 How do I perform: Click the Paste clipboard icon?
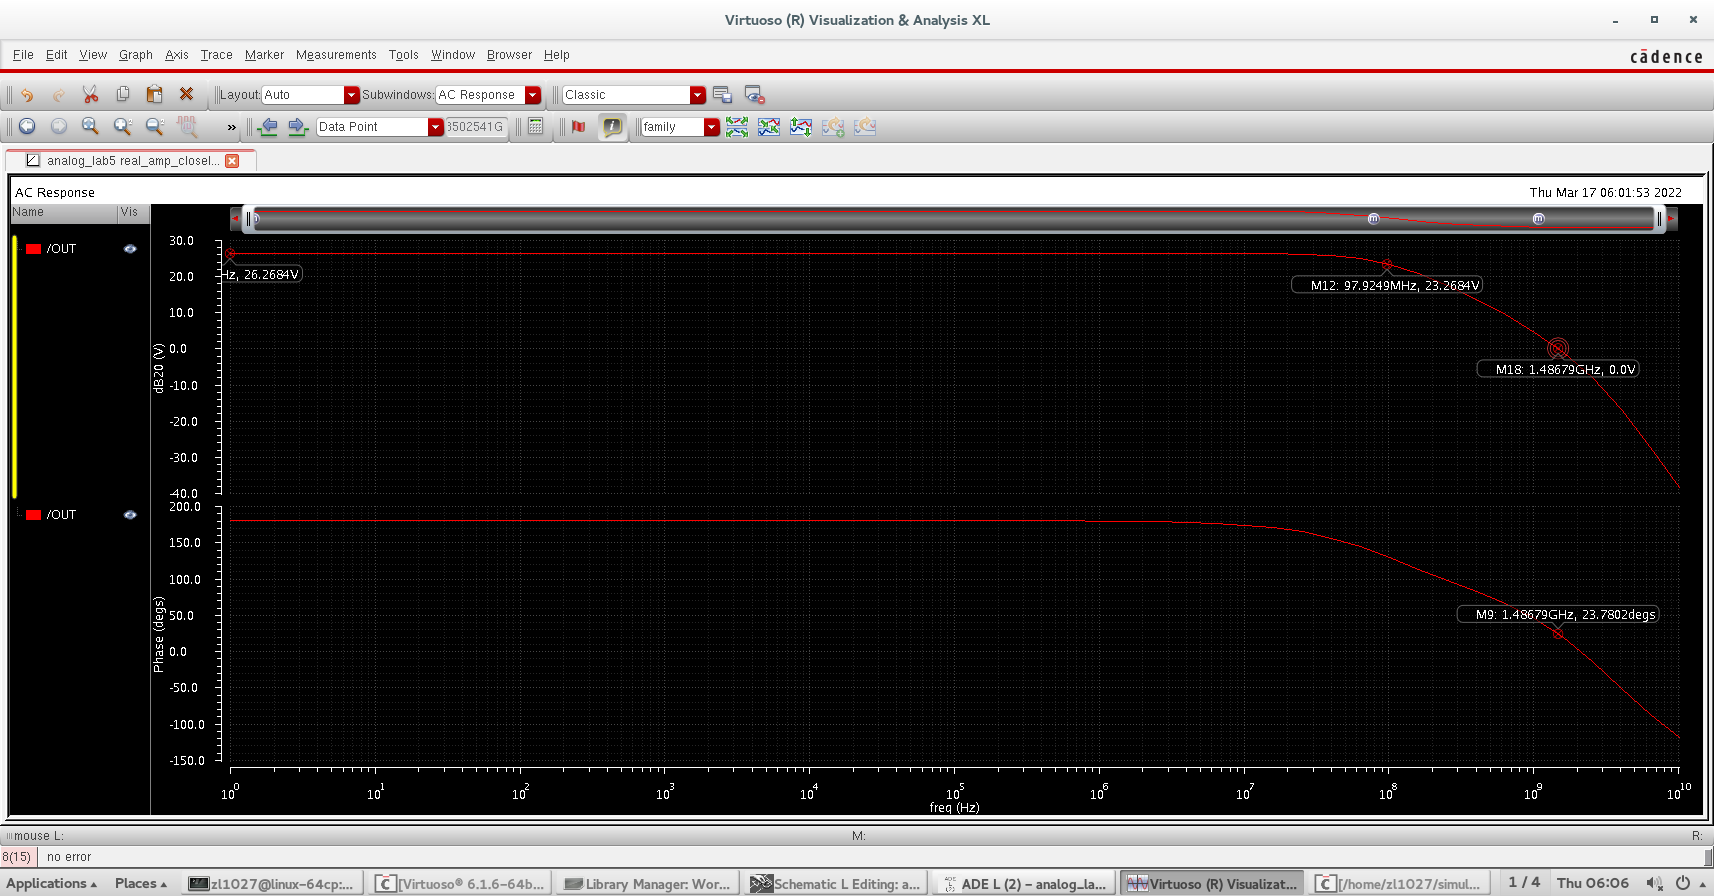tap(155, 95)
